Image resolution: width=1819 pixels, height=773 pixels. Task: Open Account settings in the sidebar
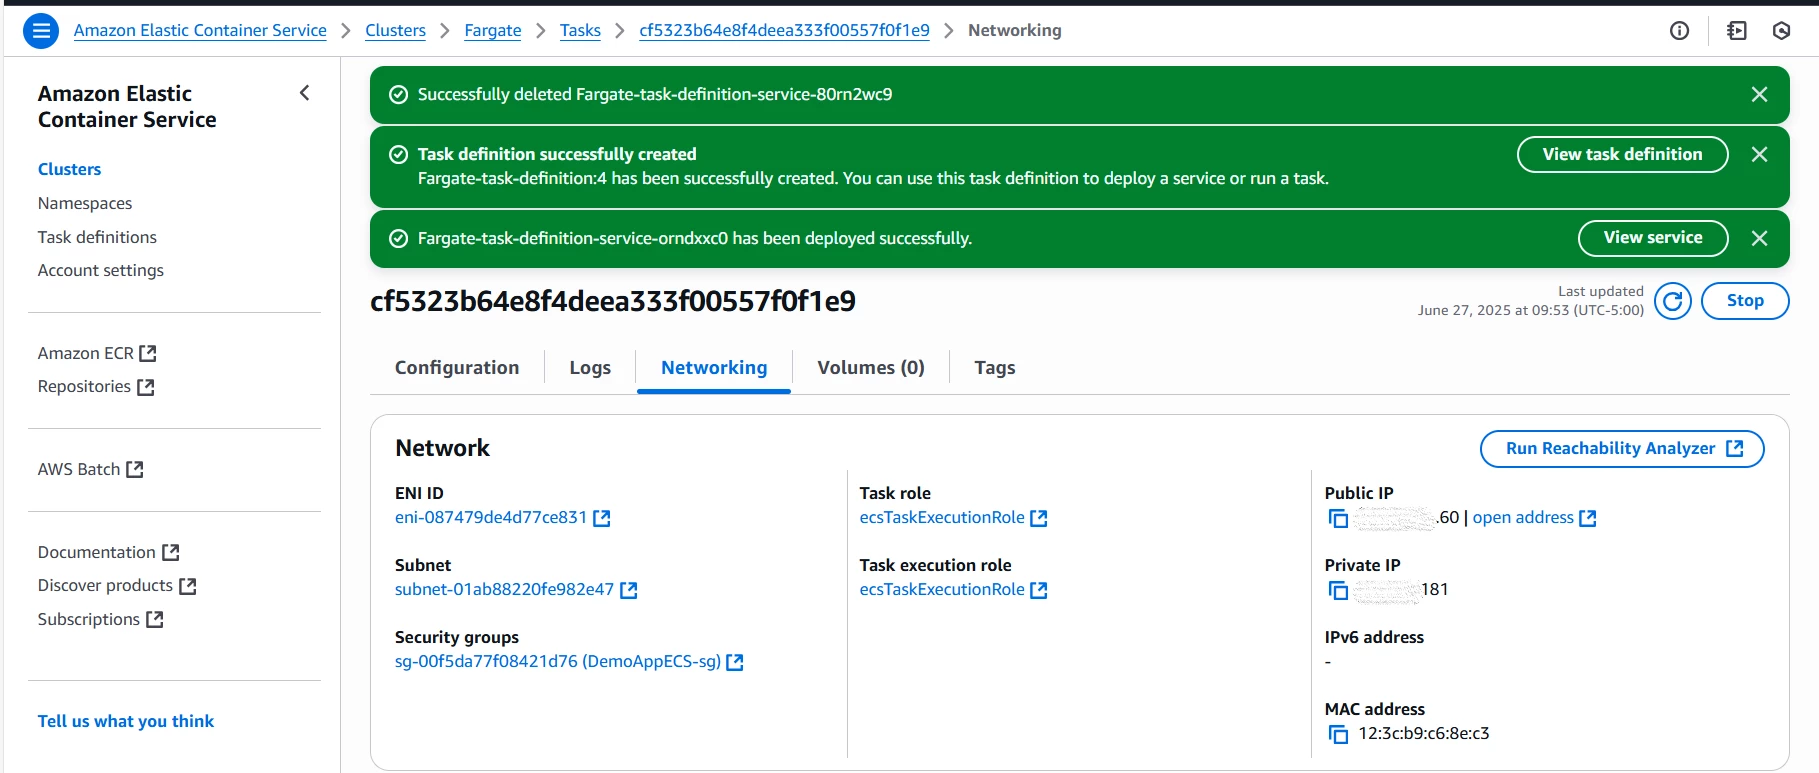point(101,271)
